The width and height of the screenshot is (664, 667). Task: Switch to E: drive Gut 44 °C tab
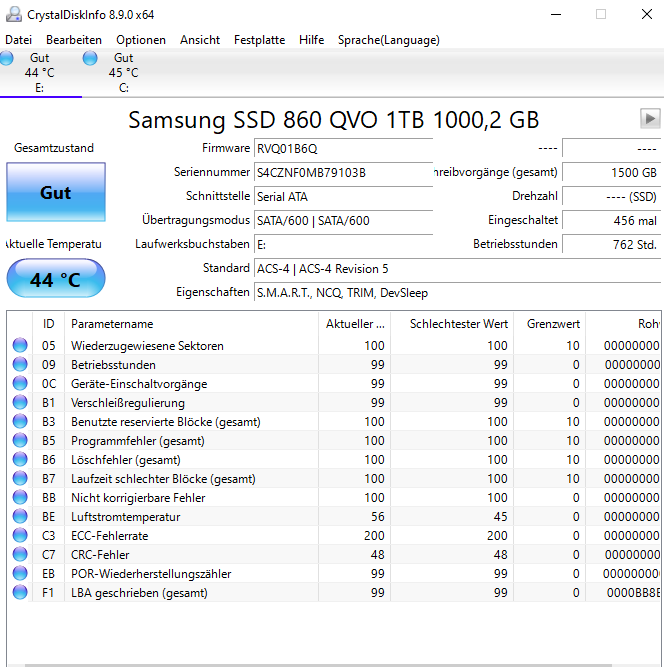(x=41, y=73)
